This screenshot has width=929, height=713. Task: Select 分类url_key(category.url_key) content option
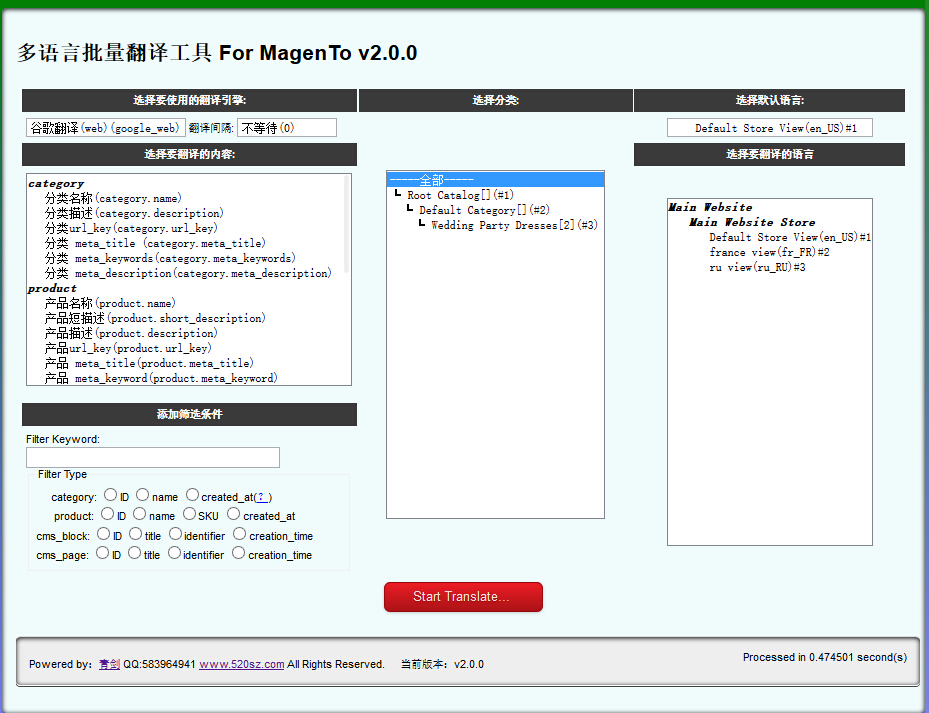pyautogui.click(x=185, y=228)
